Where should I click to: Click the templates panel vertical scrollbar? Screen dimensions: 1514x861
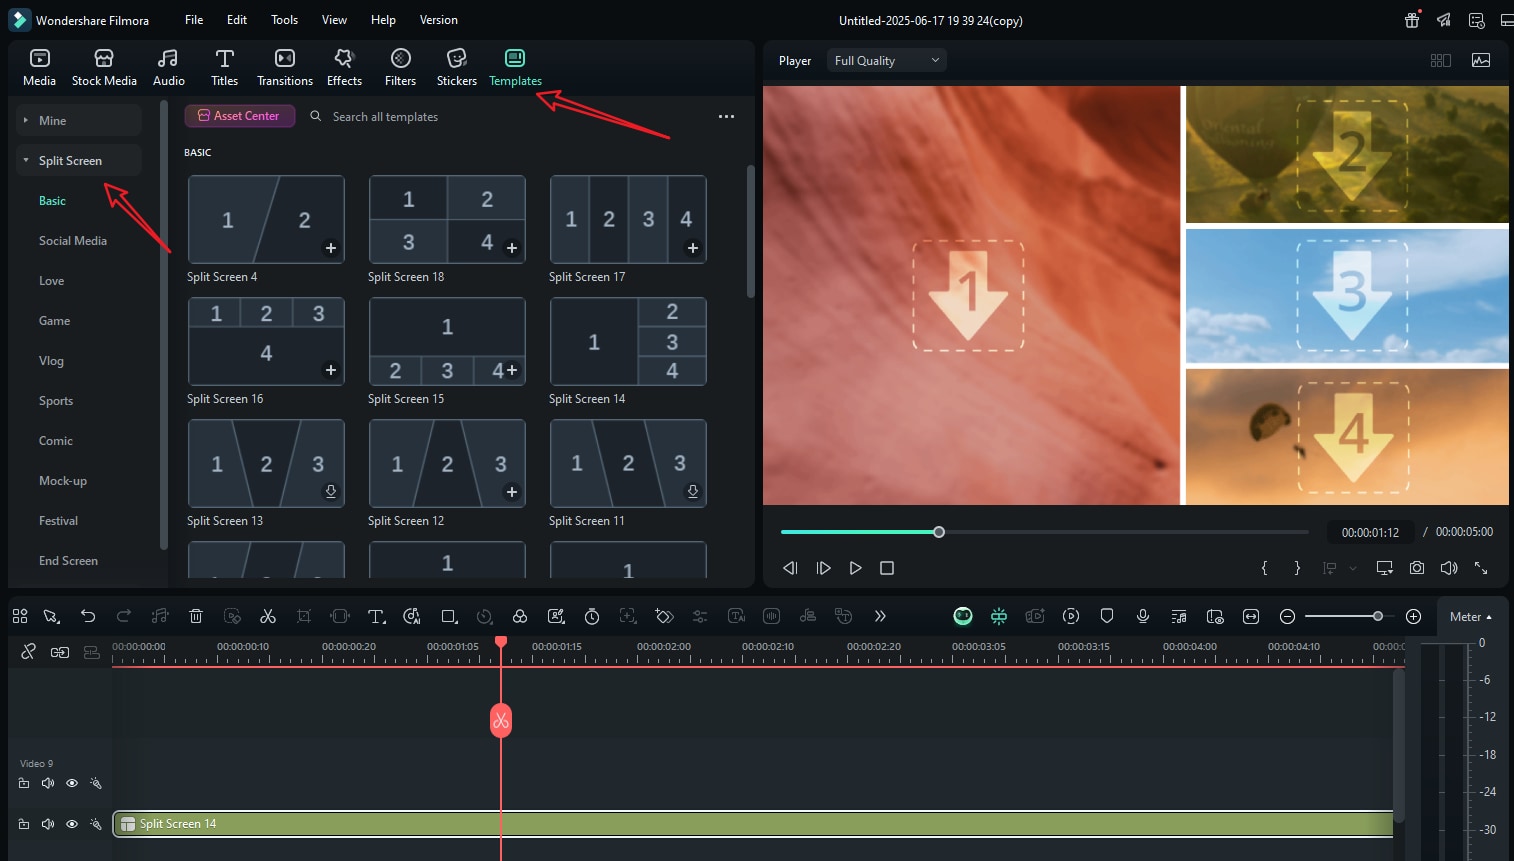tap(751, 231)
